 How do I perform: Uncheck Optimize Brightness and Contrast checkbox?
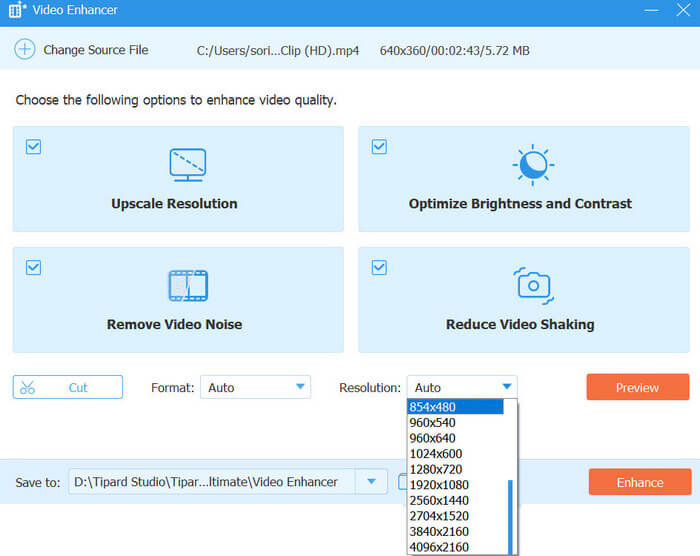pyautogui.click(x=379, y=147)
